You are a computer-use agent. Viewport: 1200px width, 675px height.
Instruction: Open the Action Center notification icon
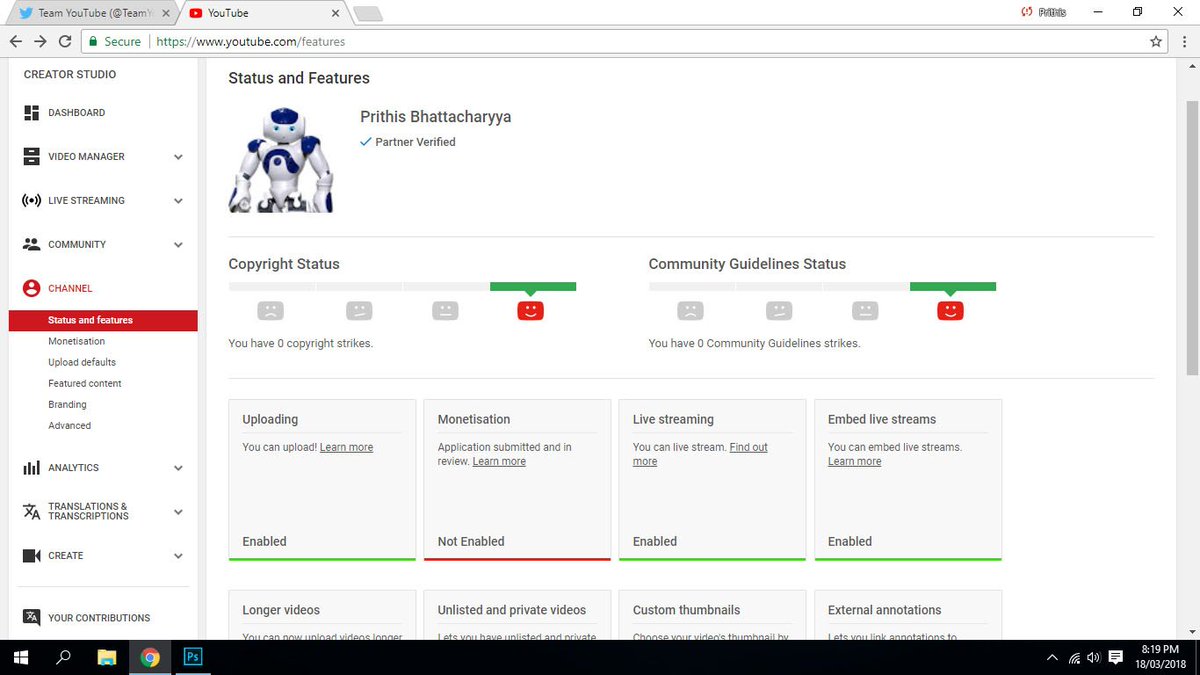pyautogui.click(x=1115, y=657)
